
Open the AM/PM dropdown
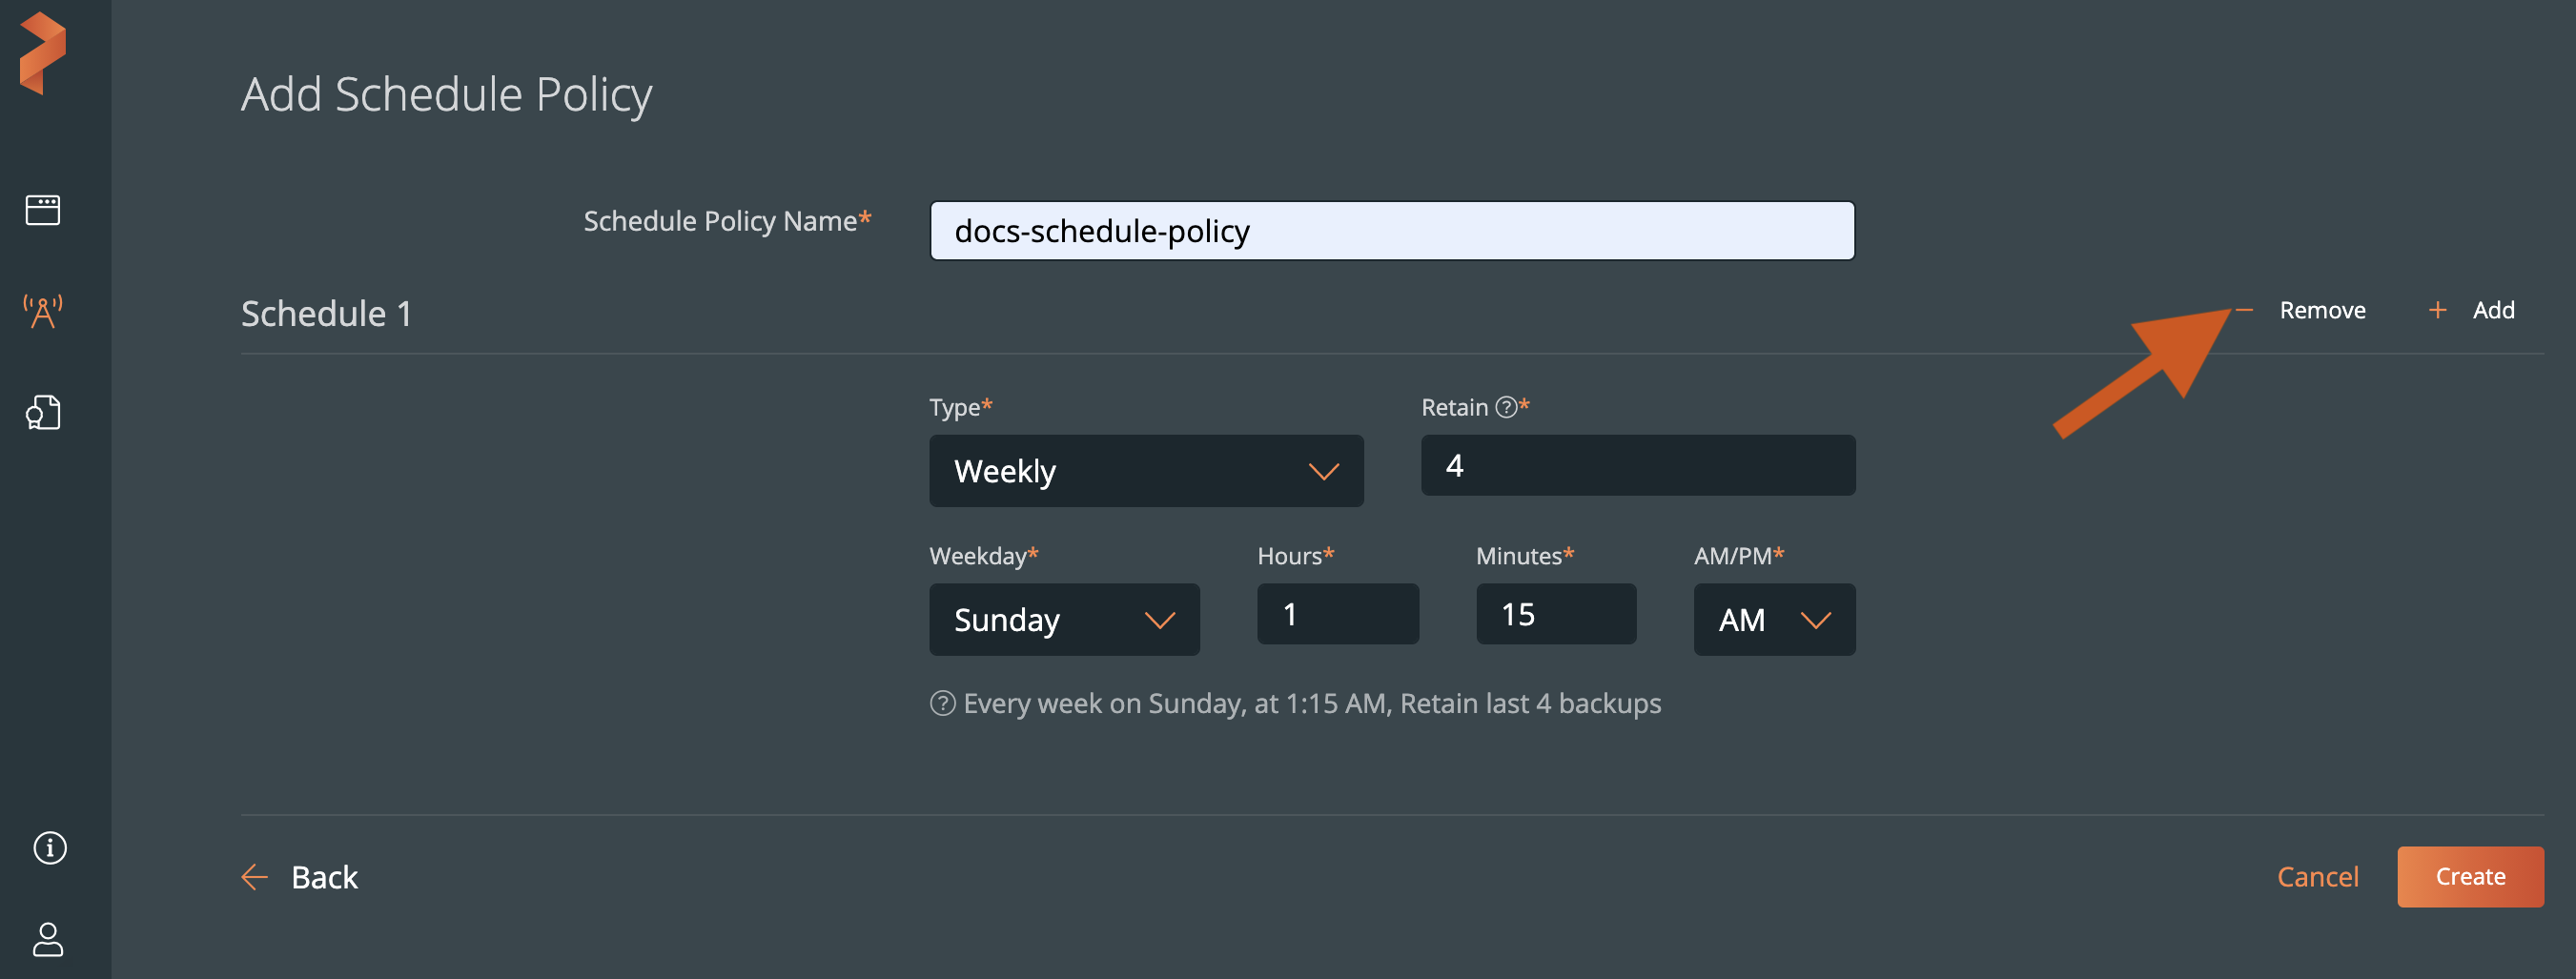point(1773,619)
